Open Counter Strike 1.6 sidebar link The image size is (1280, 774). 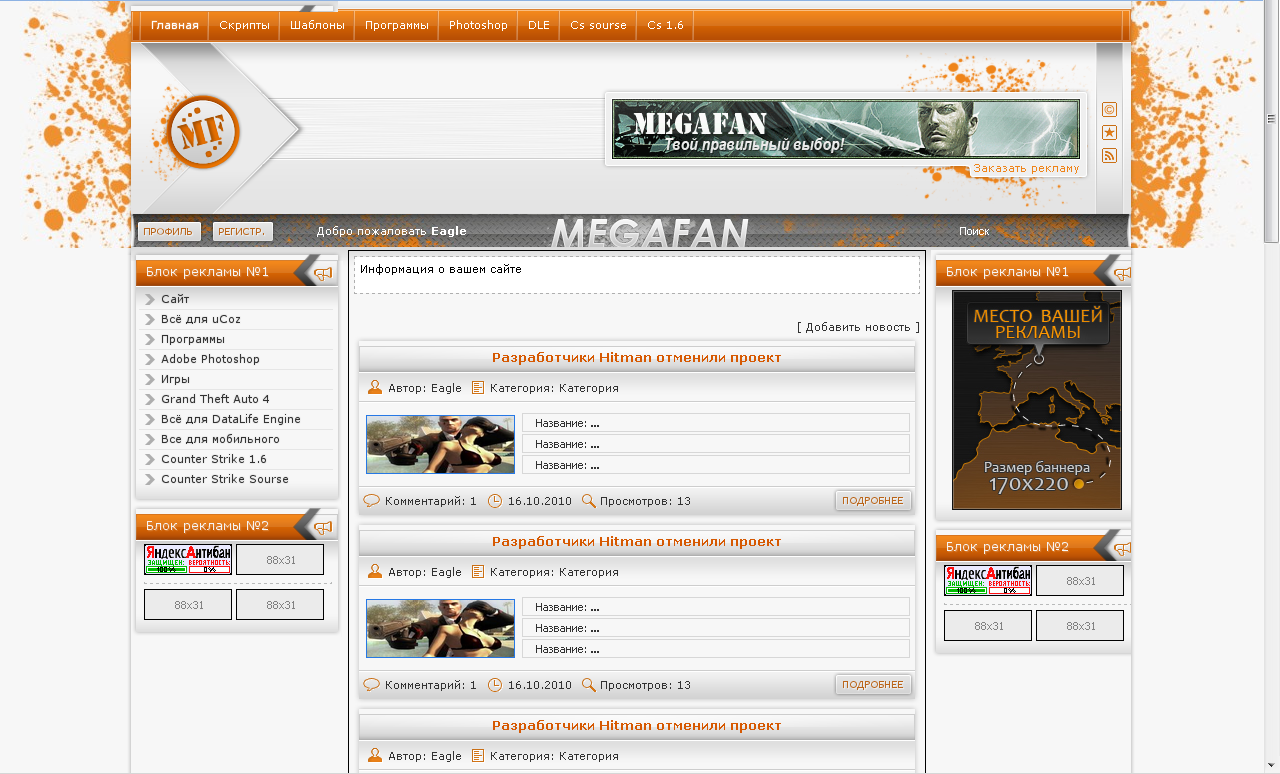(x=214, y=459)
